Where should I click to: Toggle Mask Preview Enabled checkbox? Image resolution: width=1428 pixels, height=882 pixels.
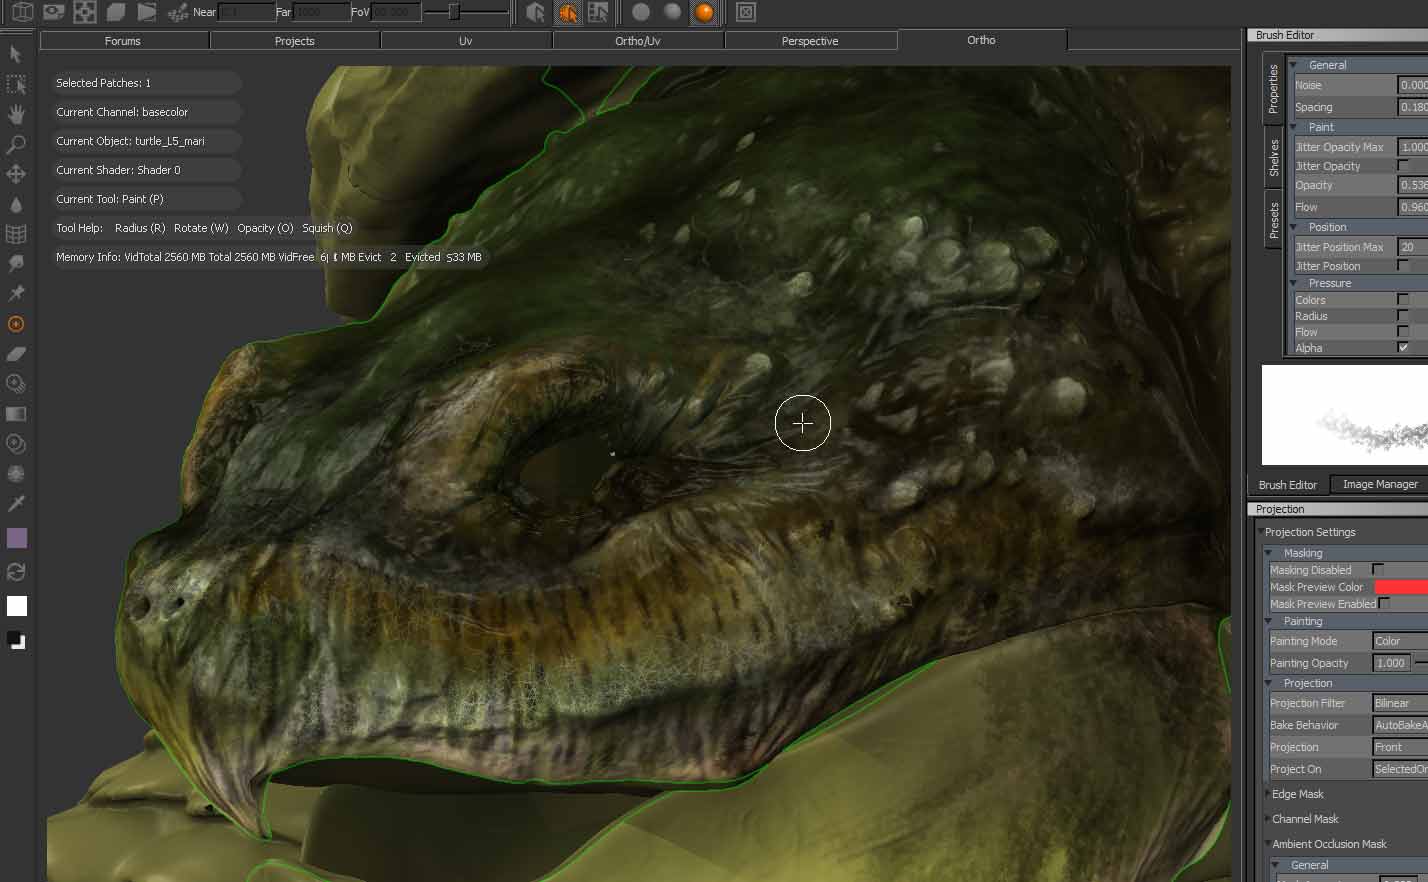pyautogui.click(x=1385, y=603)
